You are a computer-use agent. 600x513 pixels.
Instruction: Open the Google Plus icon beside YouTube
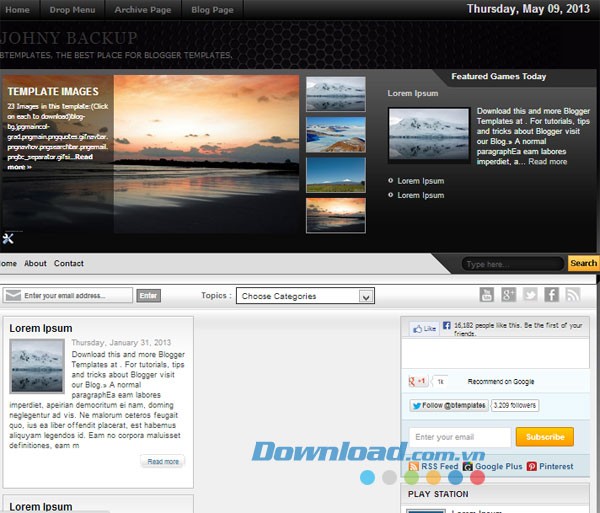[x=509, y=294]
